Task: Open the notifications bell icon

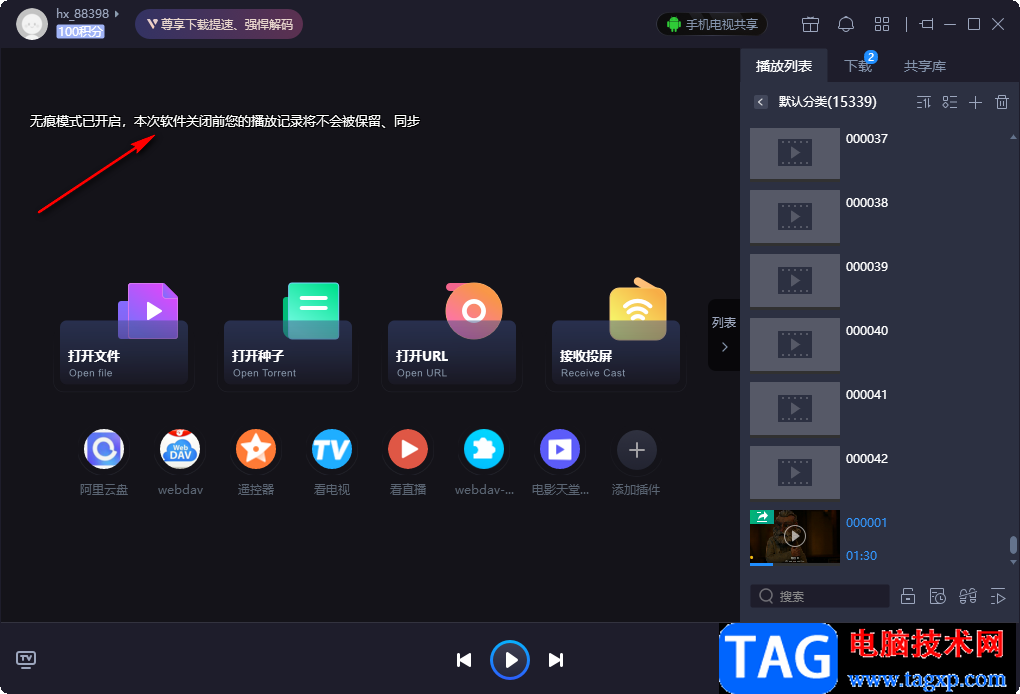Action: pos(846,24)
